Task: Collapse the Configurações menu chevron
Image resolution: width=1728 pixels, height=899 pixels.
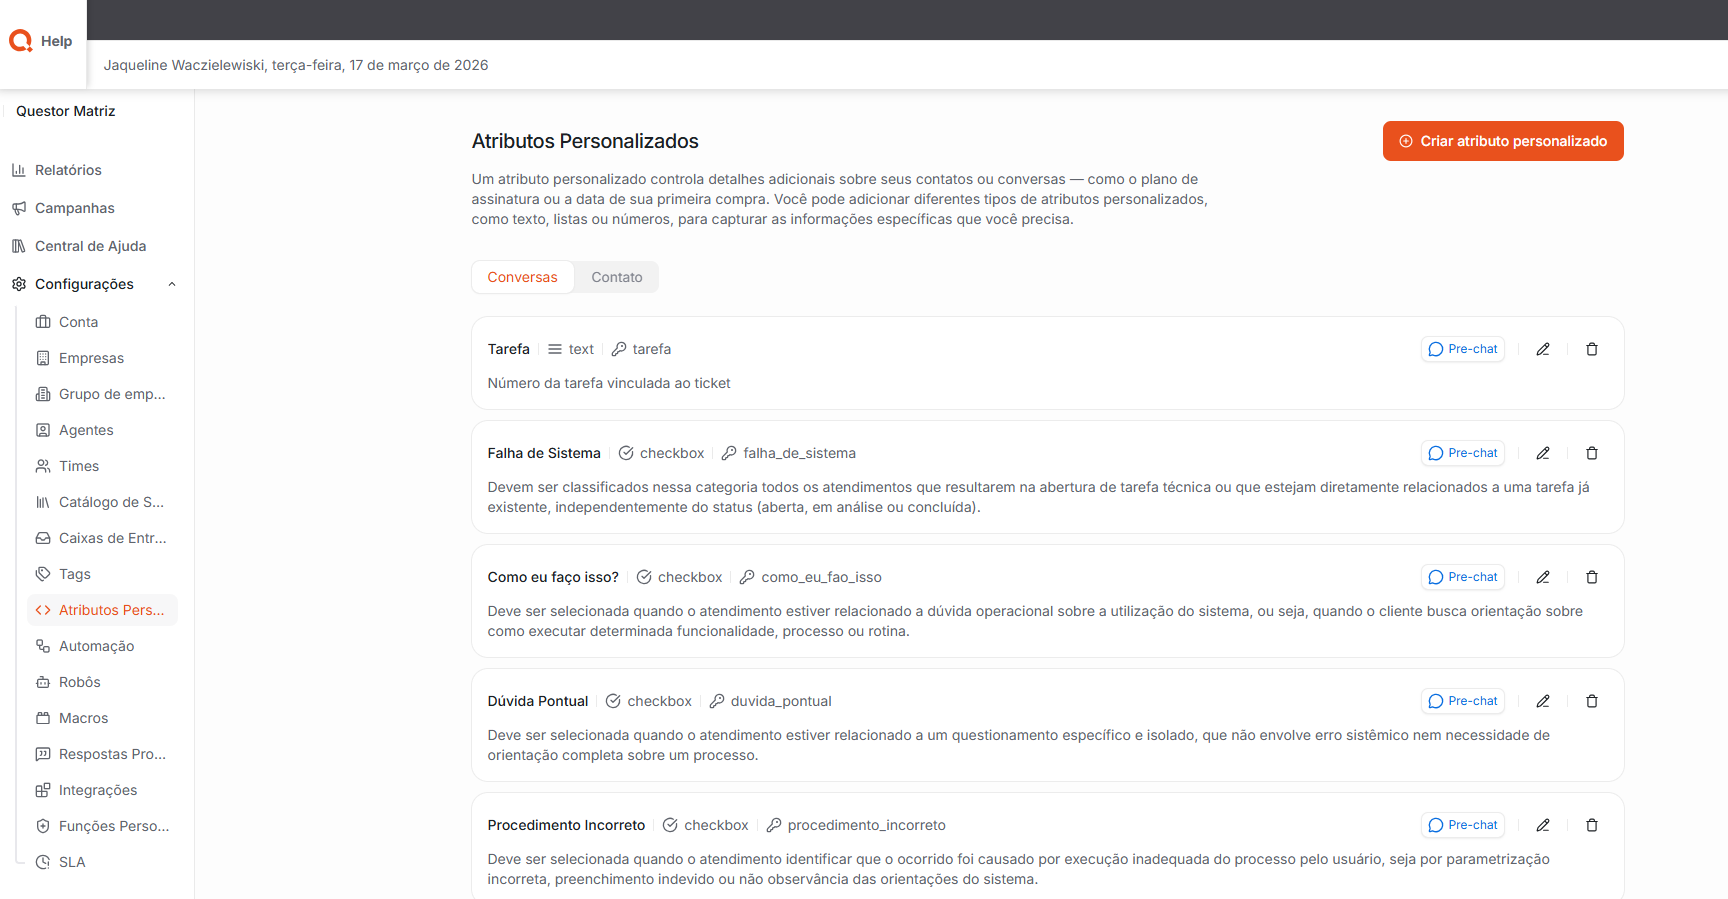Action: coord(172,284)
